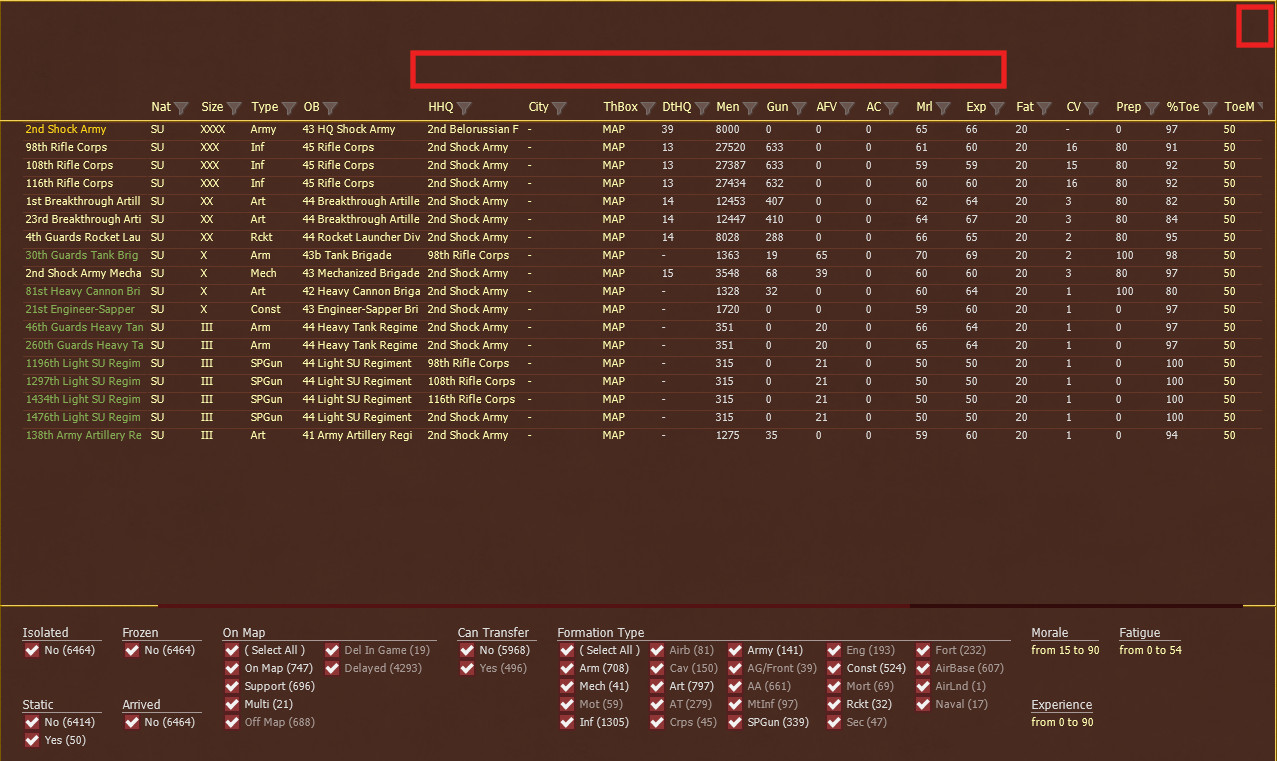1277x761 pixels.
Task: Toggle Inf (1305) formation checkbox
Action: pos(567,722)
